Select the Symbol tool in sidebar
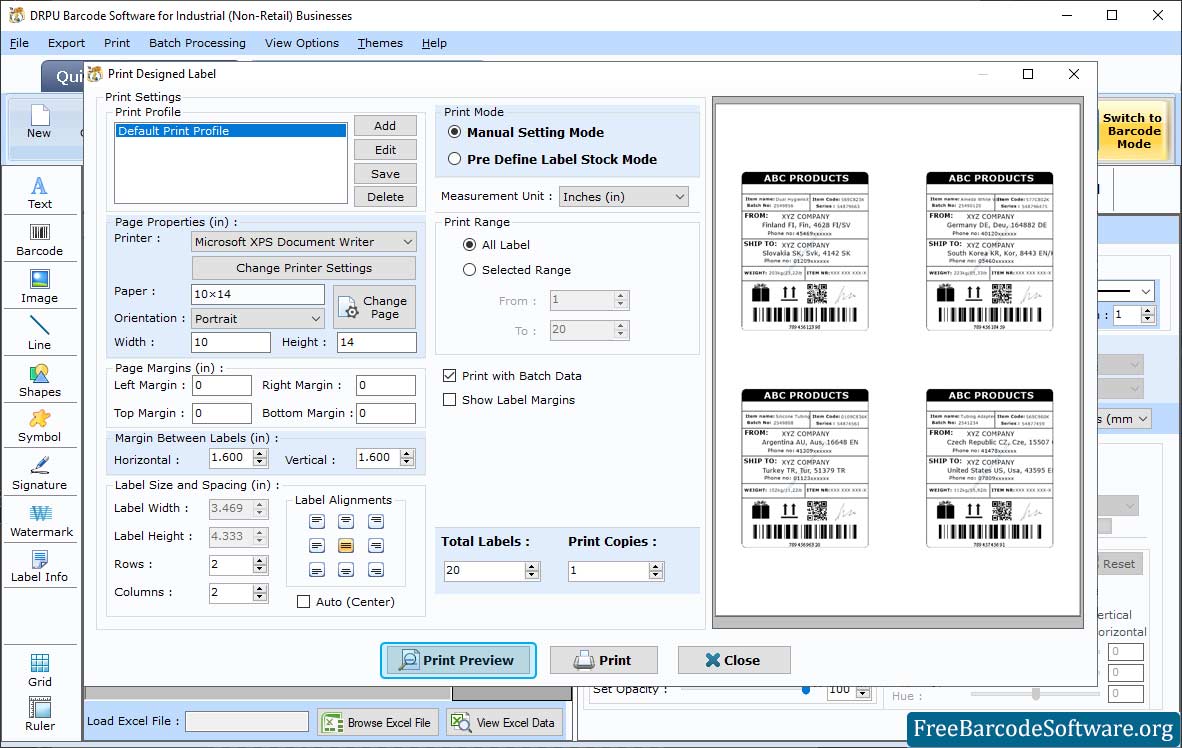This screenshot has width=1182, height=748. pyautogui.click(x=39, y=426)
